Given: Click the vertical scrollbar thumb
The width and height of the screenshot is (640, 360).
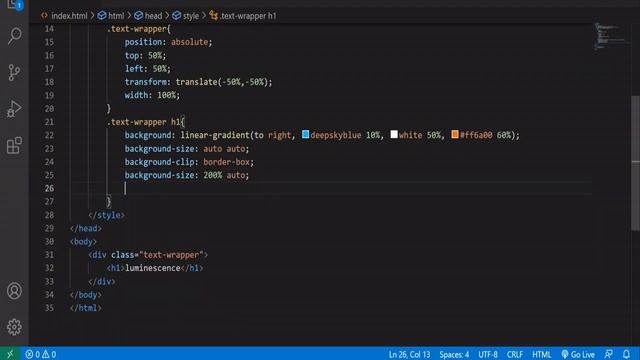Looking at the screenshot, I should click(x=636, y=163).
